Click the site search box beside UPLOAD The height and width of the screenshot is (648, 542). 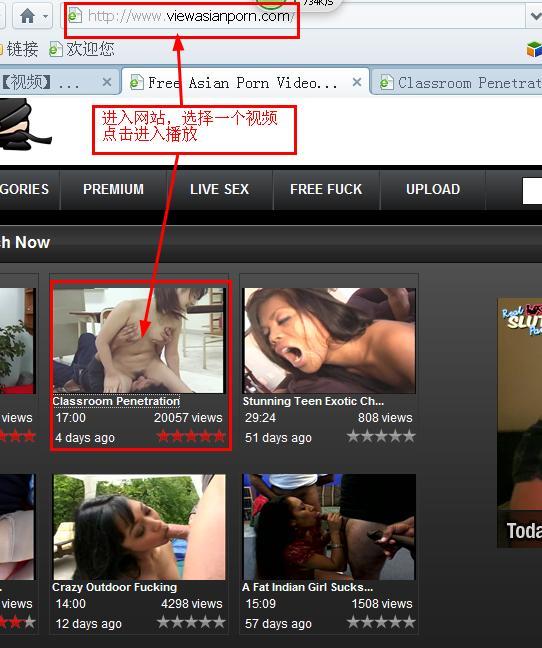pos(532,191)
